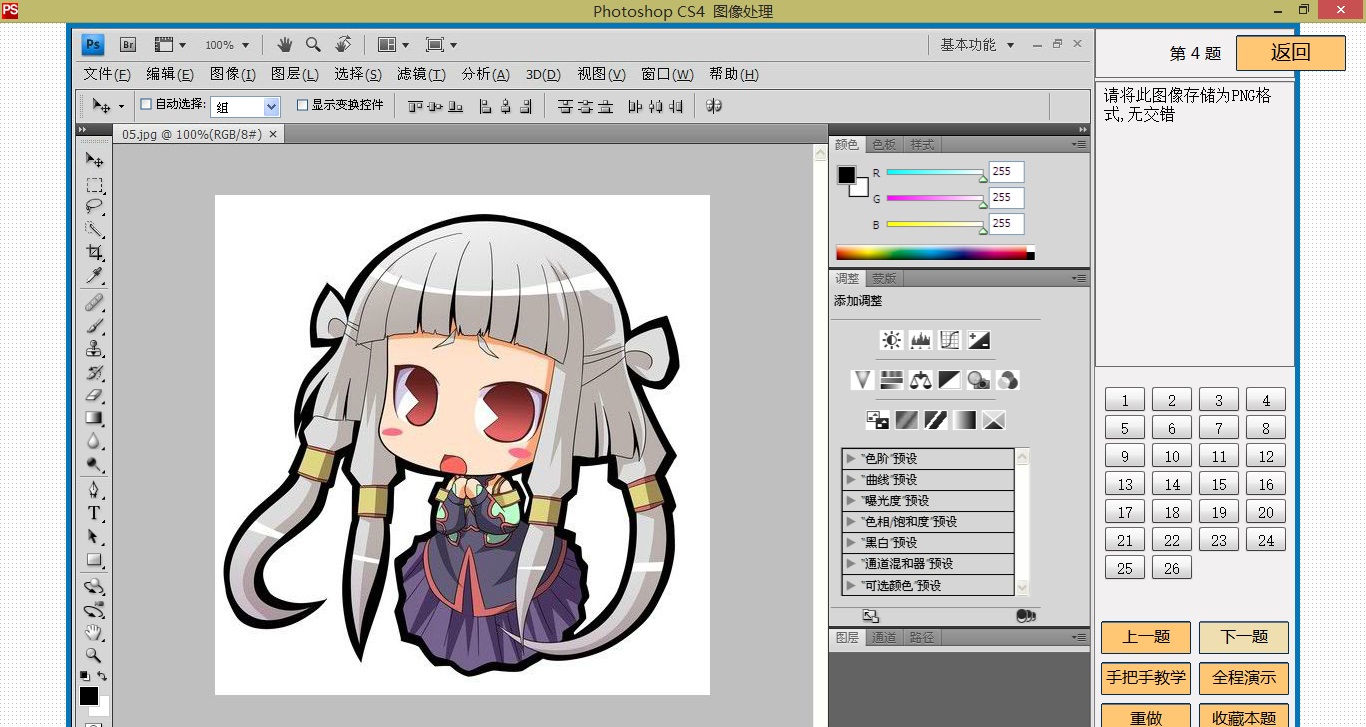Image resolution: width=1366 pixels, height=727 pixels.
Task: Click the 全程演示 button
Action: (1244, 678)
